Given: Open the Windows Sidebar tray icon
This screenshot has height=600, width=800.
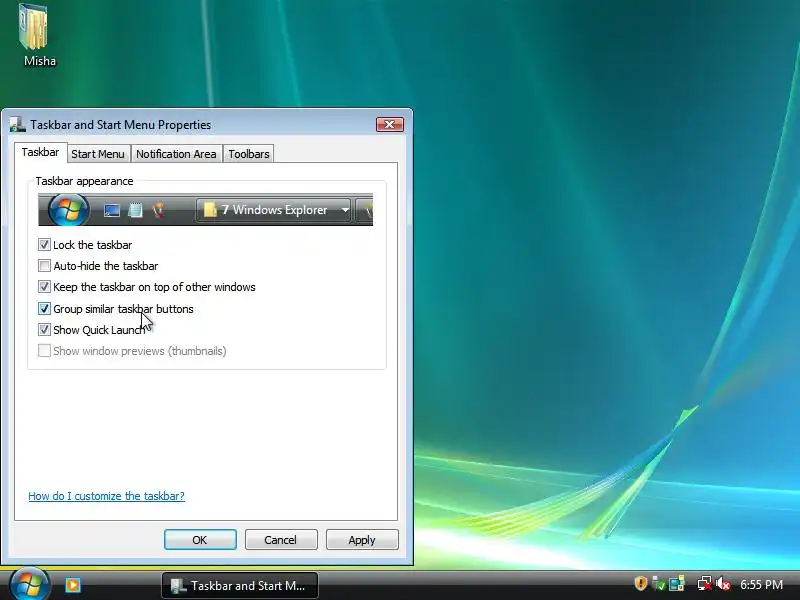Looking at the screenshot, I should [x=677, y=583].
